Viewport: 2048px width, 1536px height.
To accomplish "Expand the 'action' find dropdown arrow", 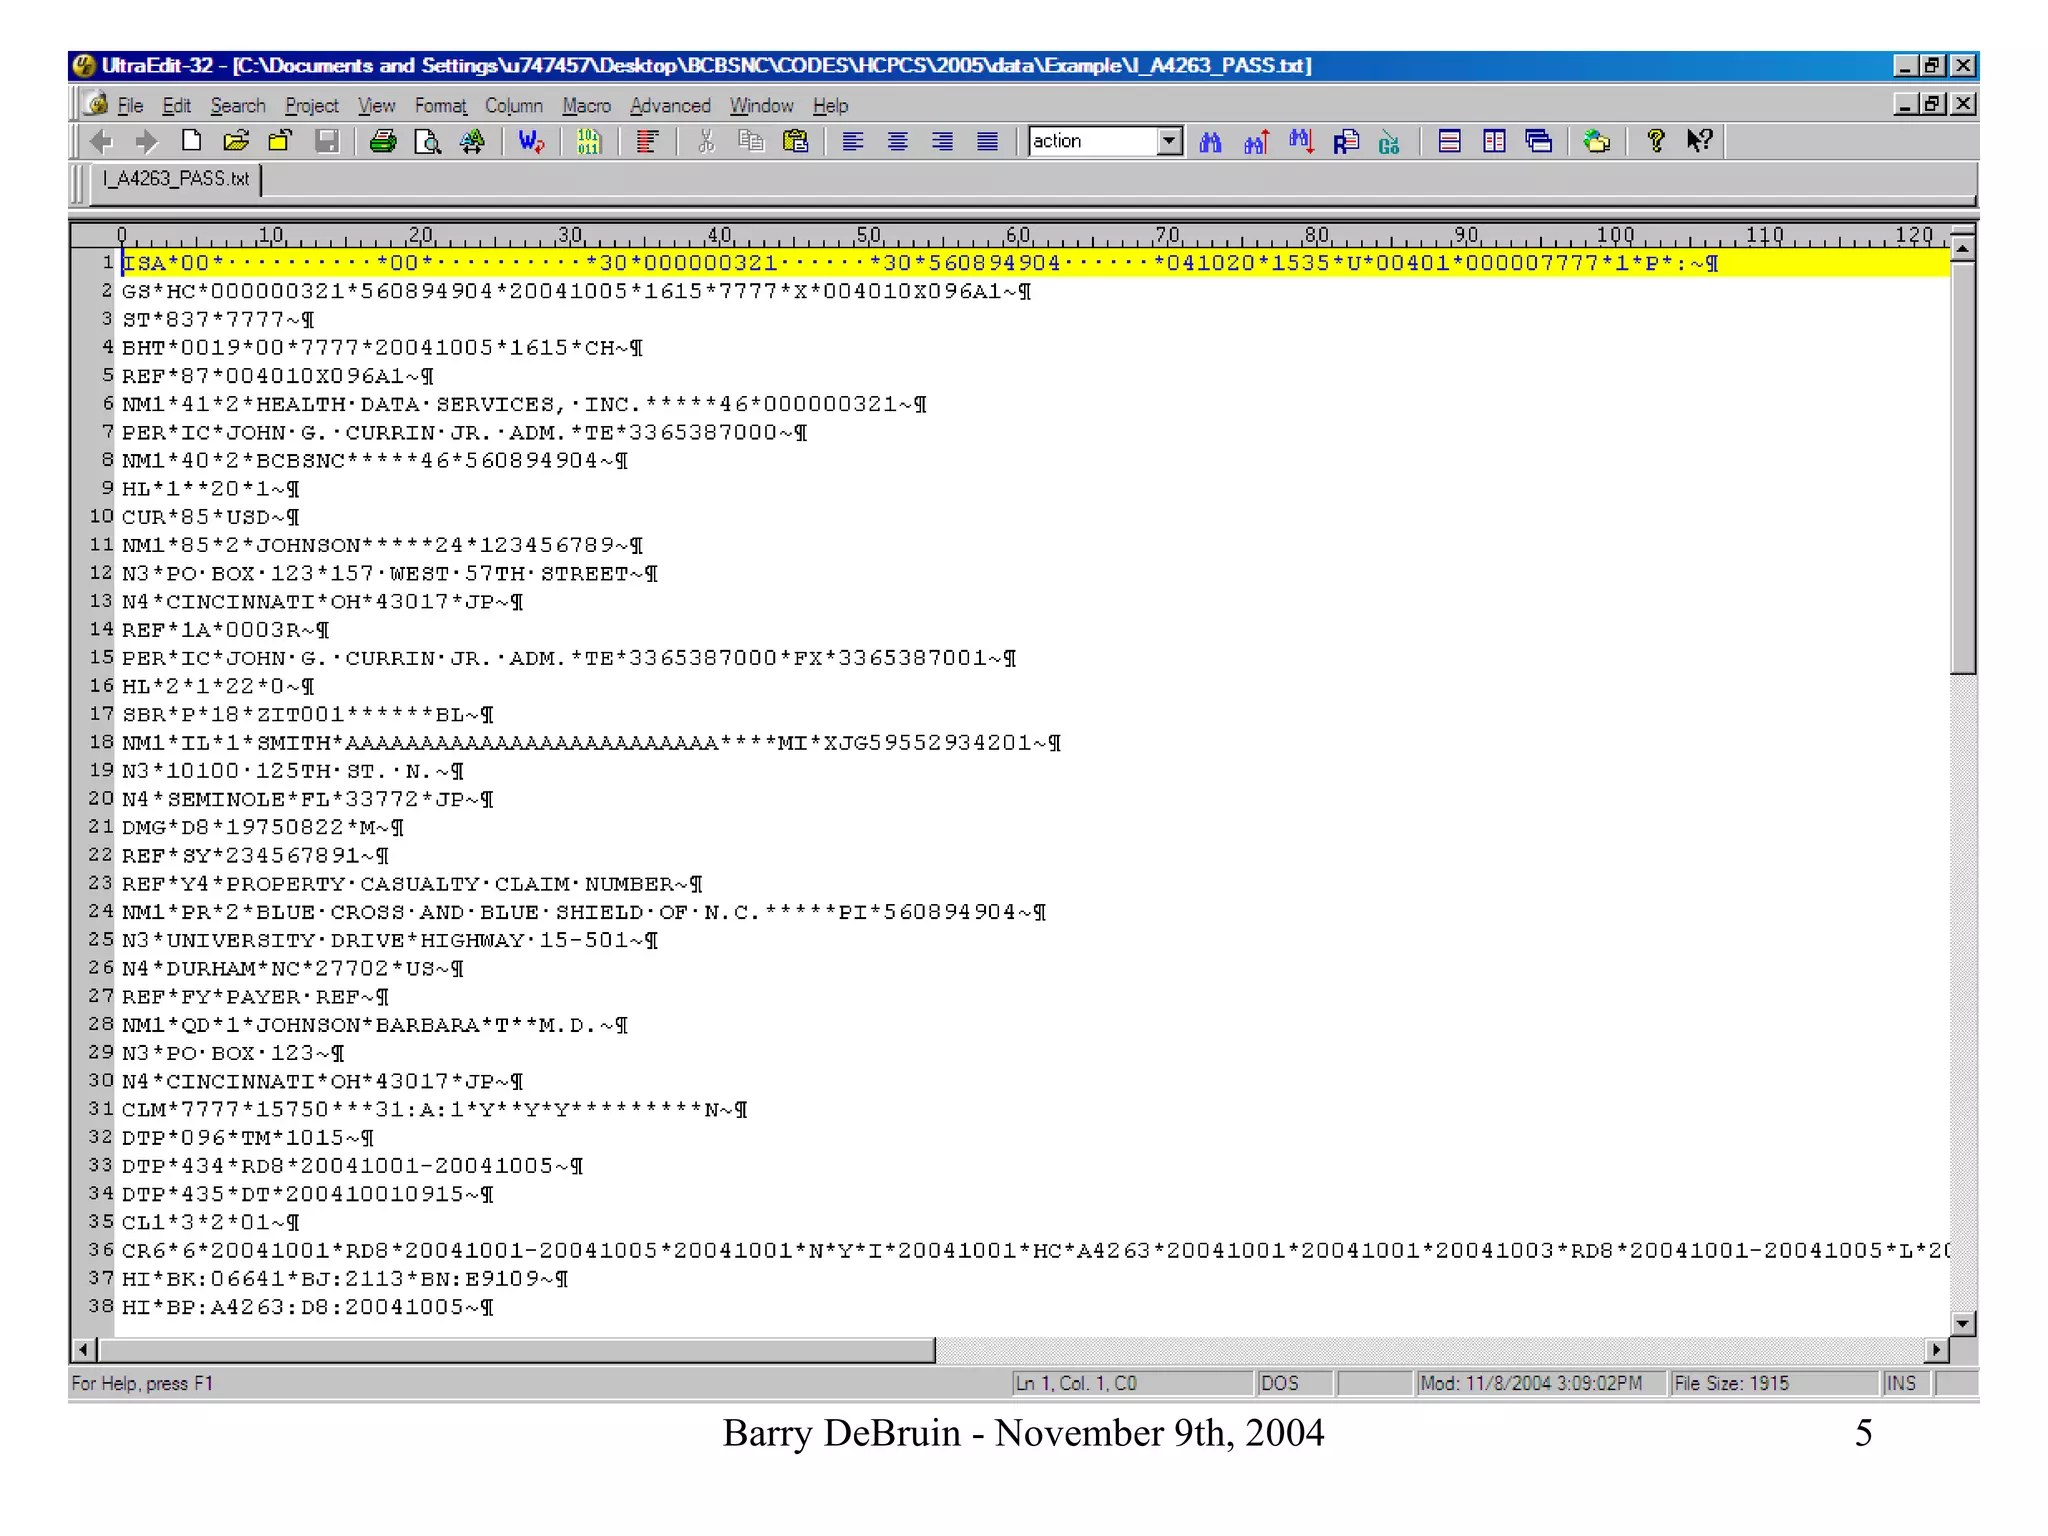I will [1169, 141].
